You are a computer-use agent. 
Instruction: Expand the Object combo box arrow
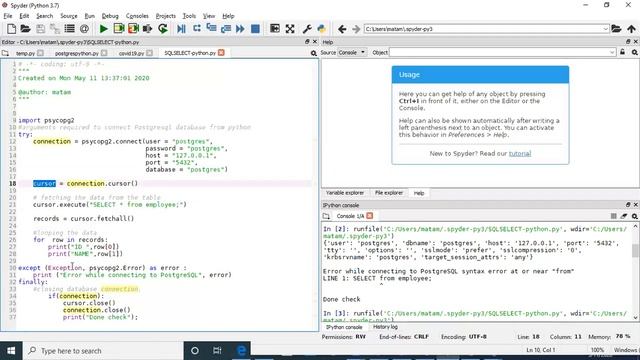pyautogui.click(x=612, y=52)
